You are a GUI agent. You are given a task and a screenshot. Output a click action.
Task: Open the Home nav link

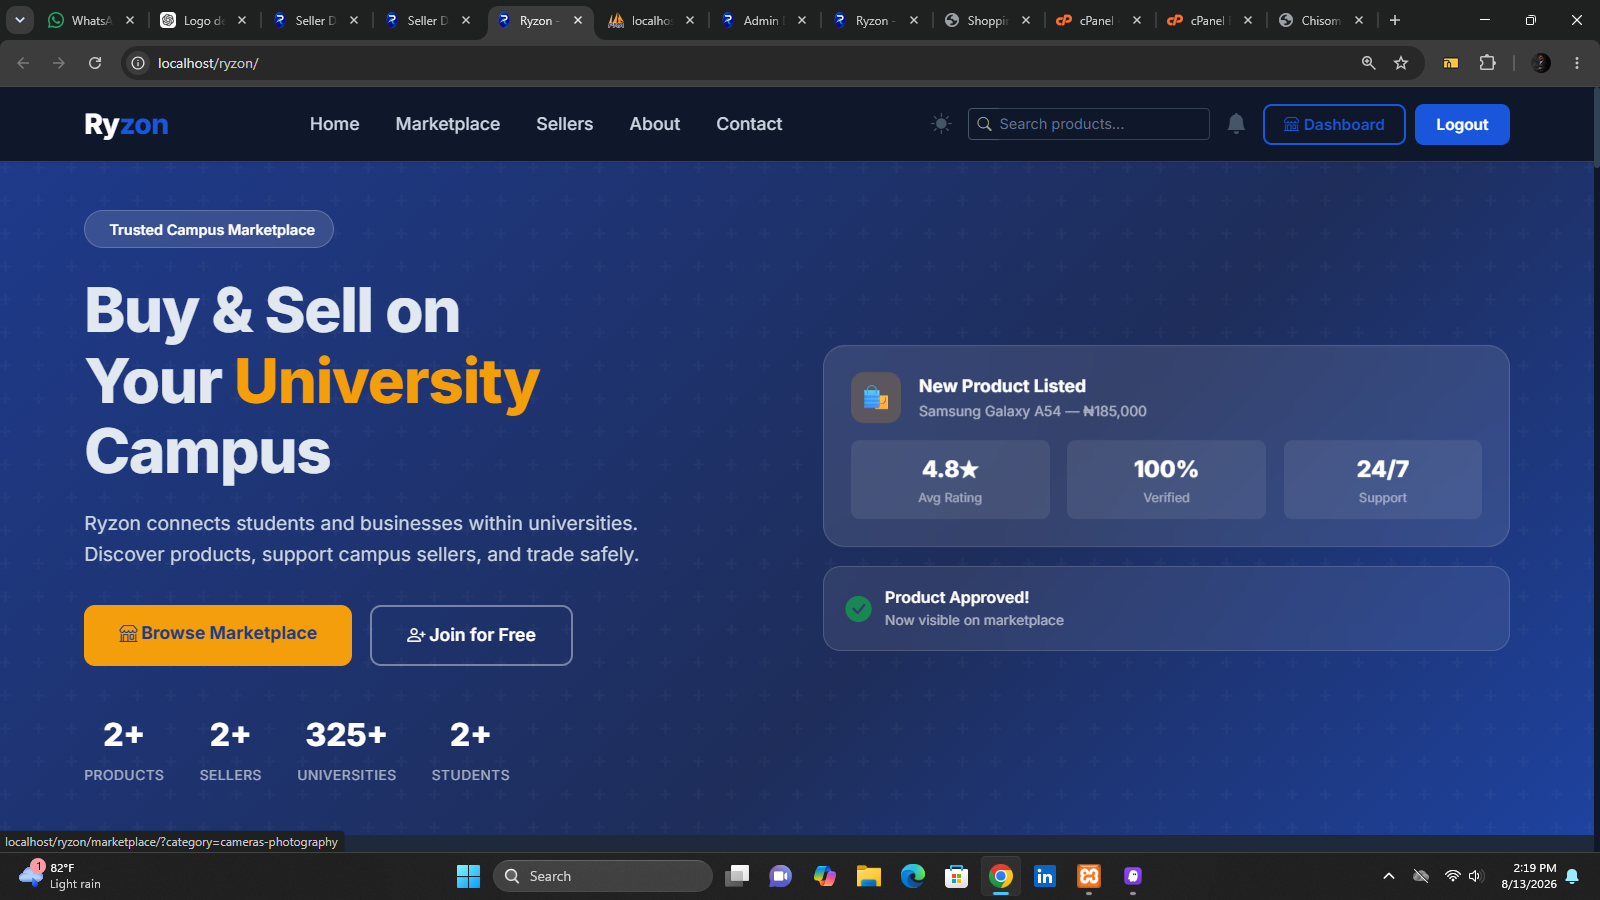point(334,124)
